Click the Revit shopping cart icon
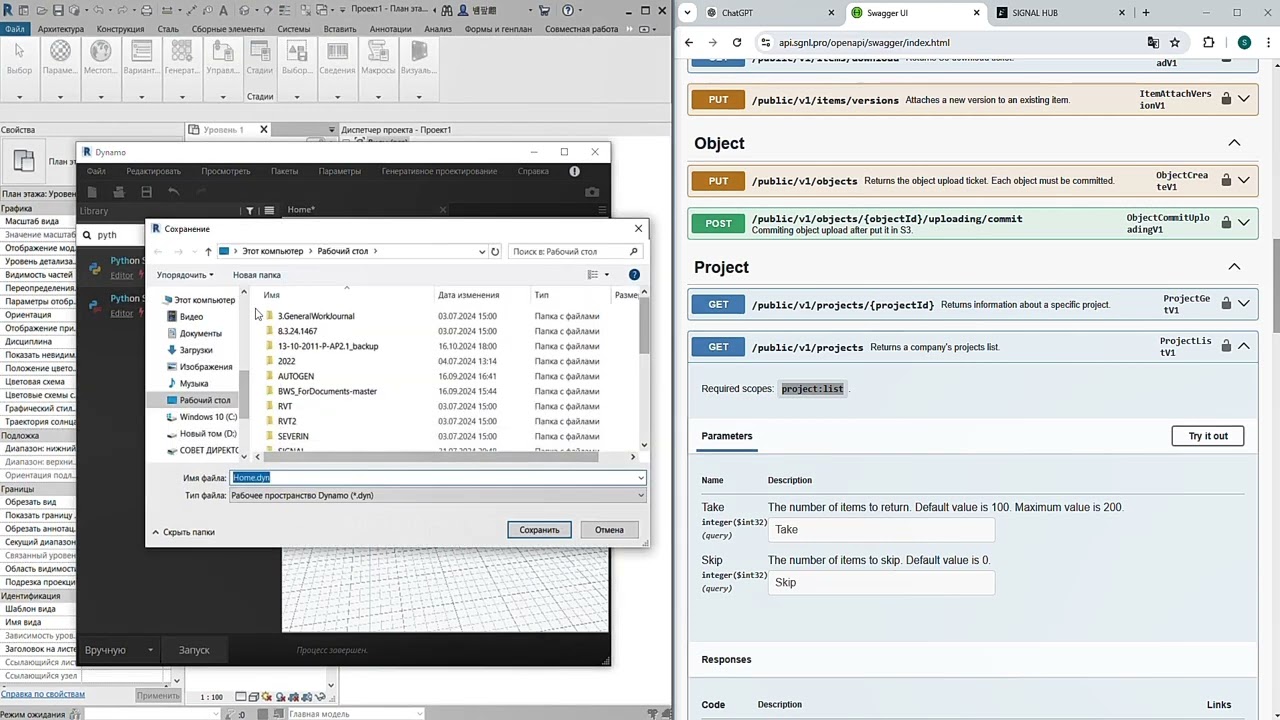Screen dimensions: 1280x720 click(545, 10)
